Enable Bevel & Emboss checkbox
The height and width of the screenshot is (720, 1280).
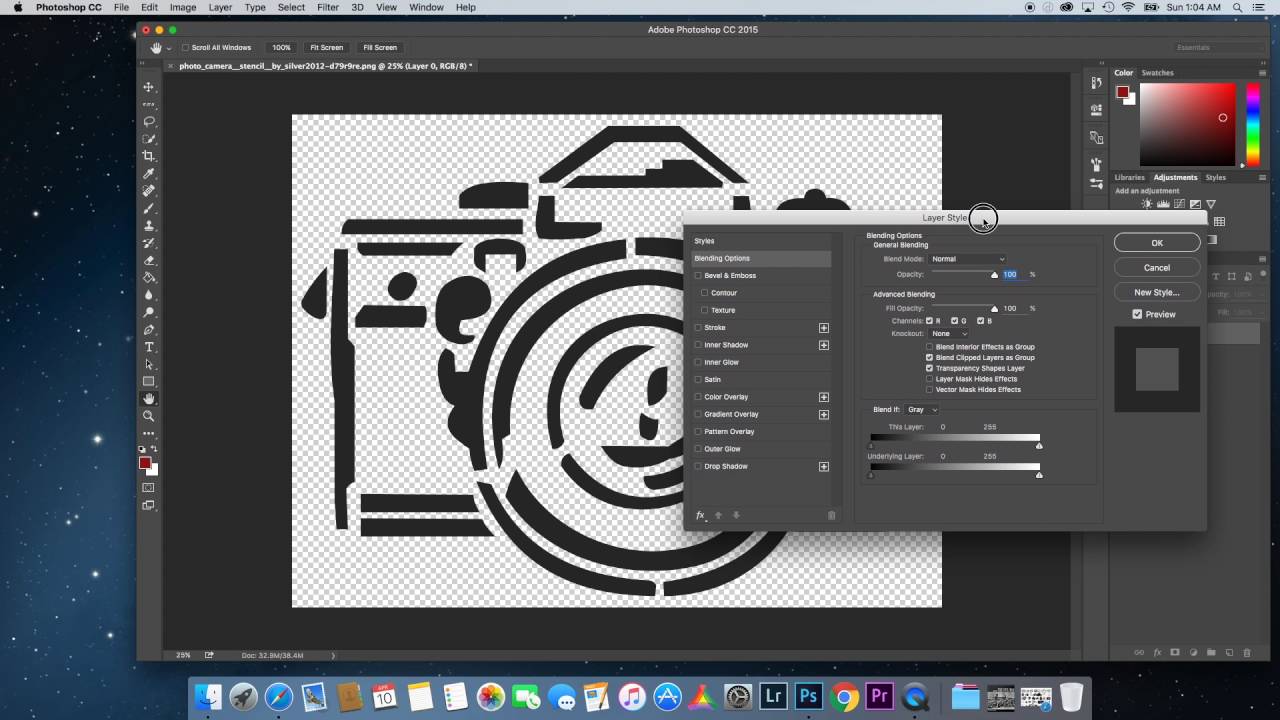(698, 276)
